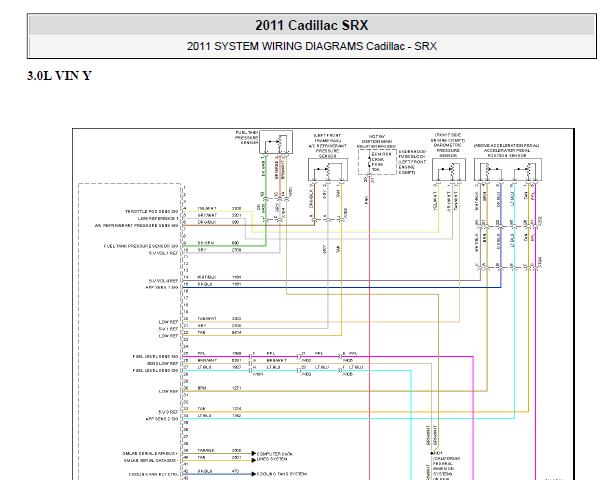Viewport: 608px width, 480px height.
Task: Click the "SENS LOW REF" label at pin 26
Action: (162, 364)
